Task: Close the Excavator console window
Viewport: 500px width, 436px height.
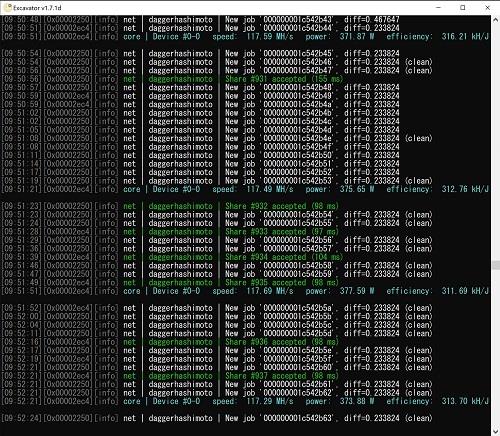Action: (x=487, y=7)
